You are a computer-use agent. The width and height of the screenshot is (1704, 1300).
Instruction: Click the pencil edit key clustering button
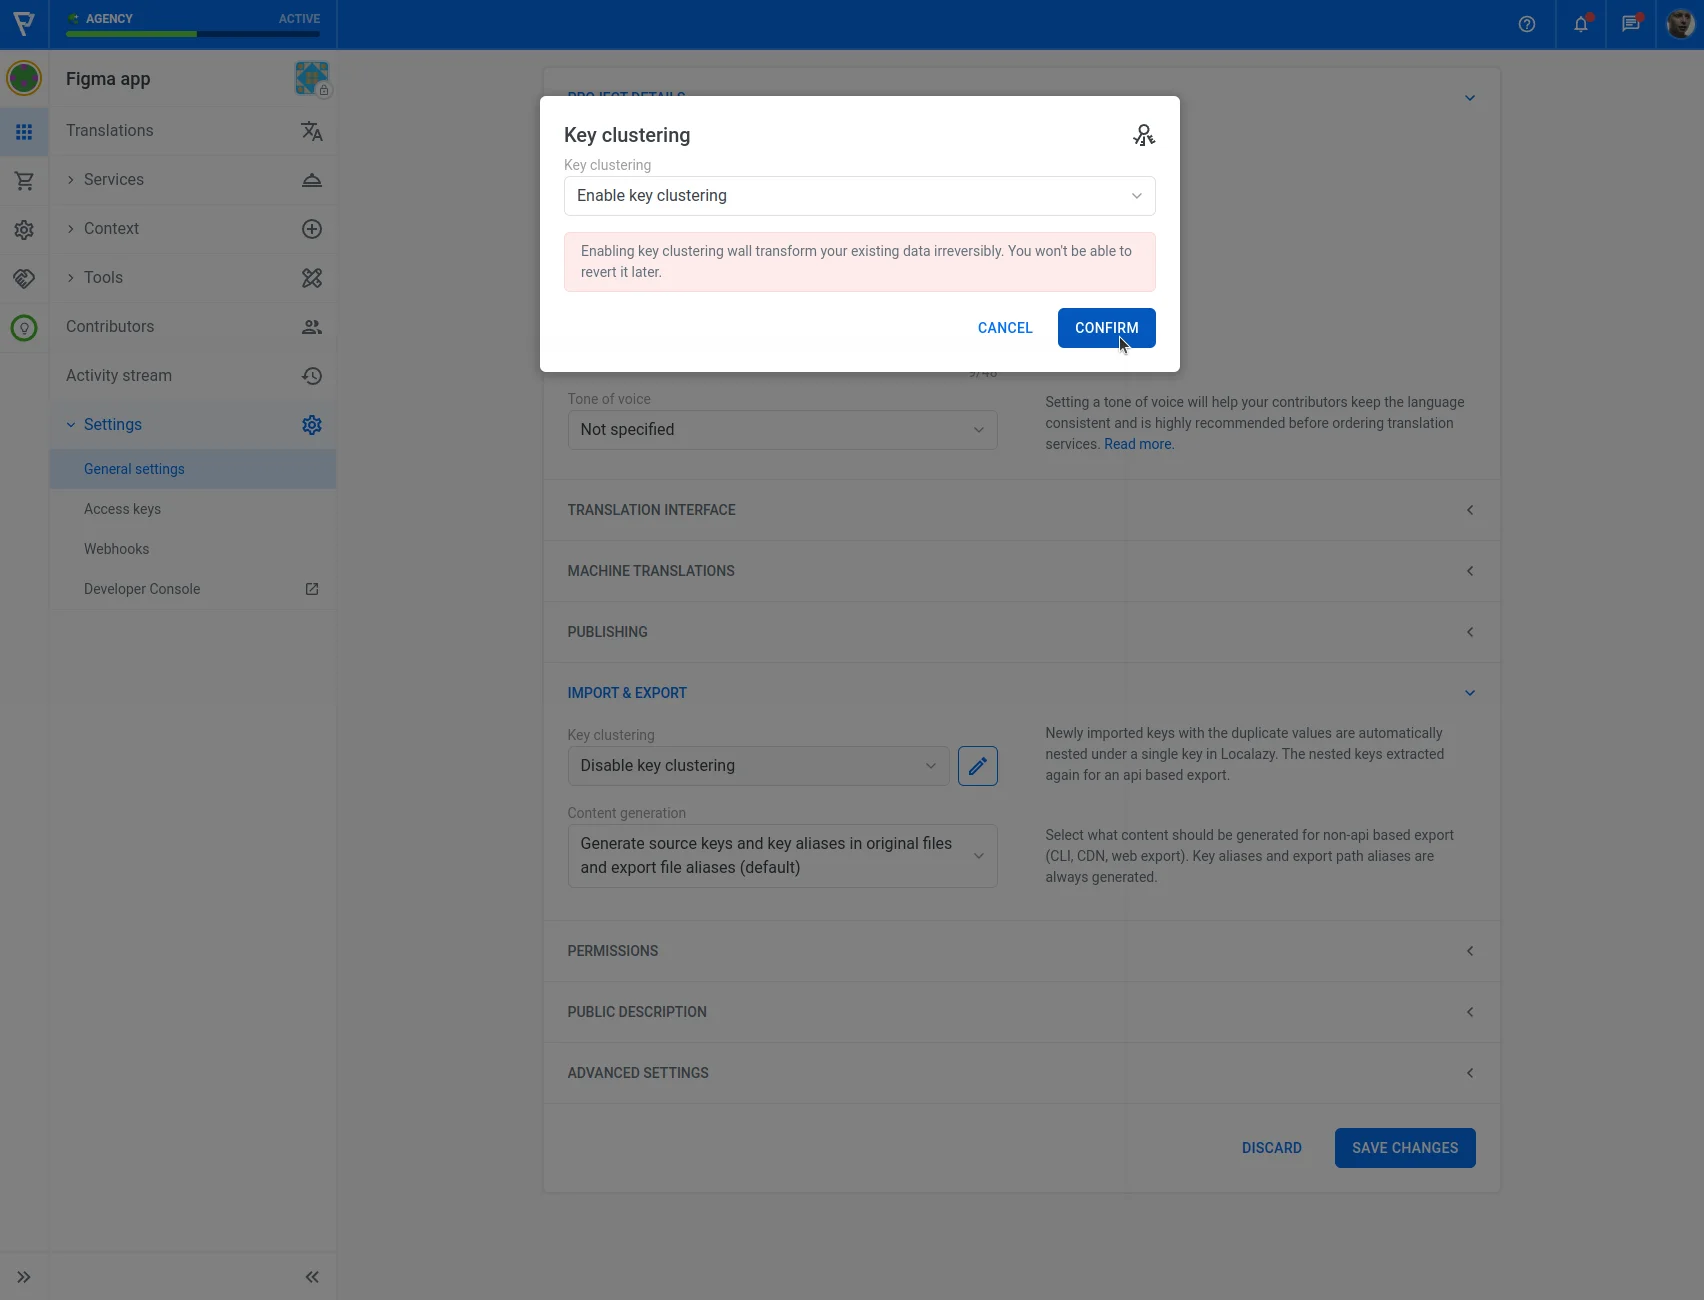pyautogui.click(x=977, y=766)
